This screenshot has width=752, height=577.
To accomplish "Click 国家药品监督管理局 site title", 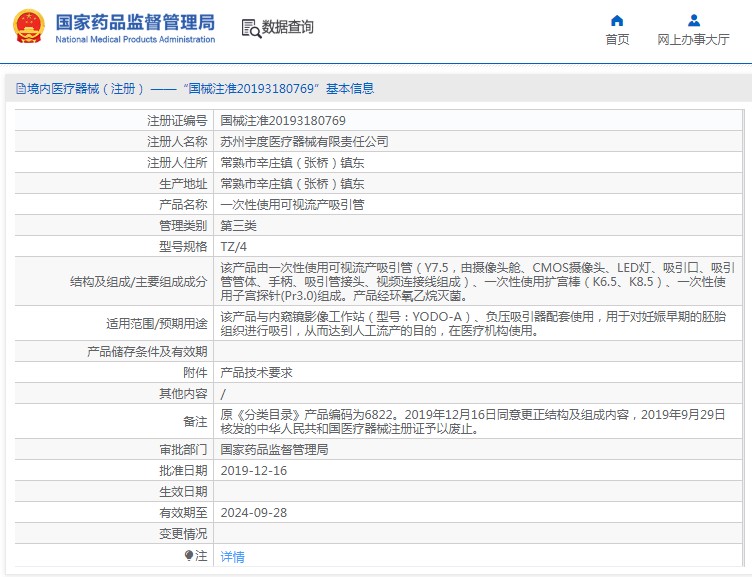I will (x=135, y=22).
